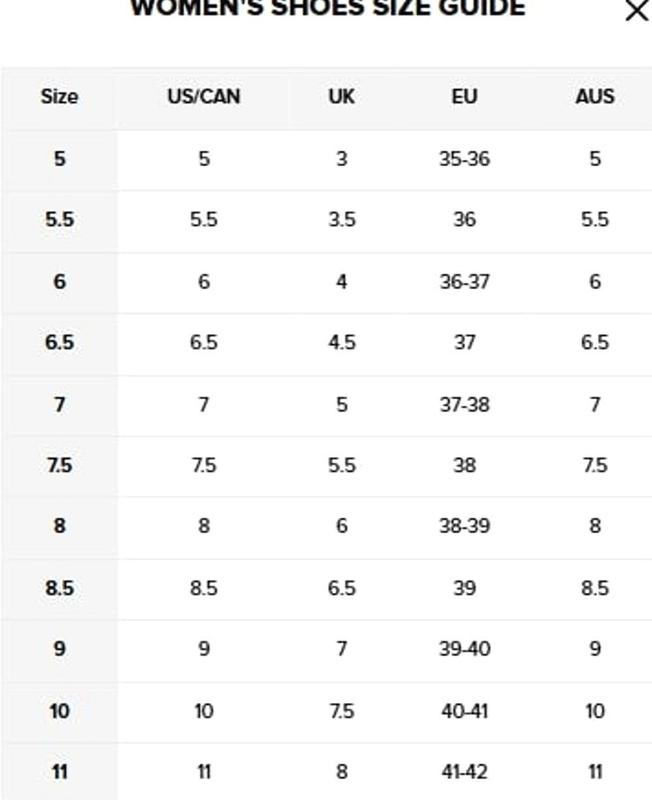Viewport: 652px width, 800px height.
Task: Select the size 8.5 row label
Action: pyautogui.click(x=59, y=588)
